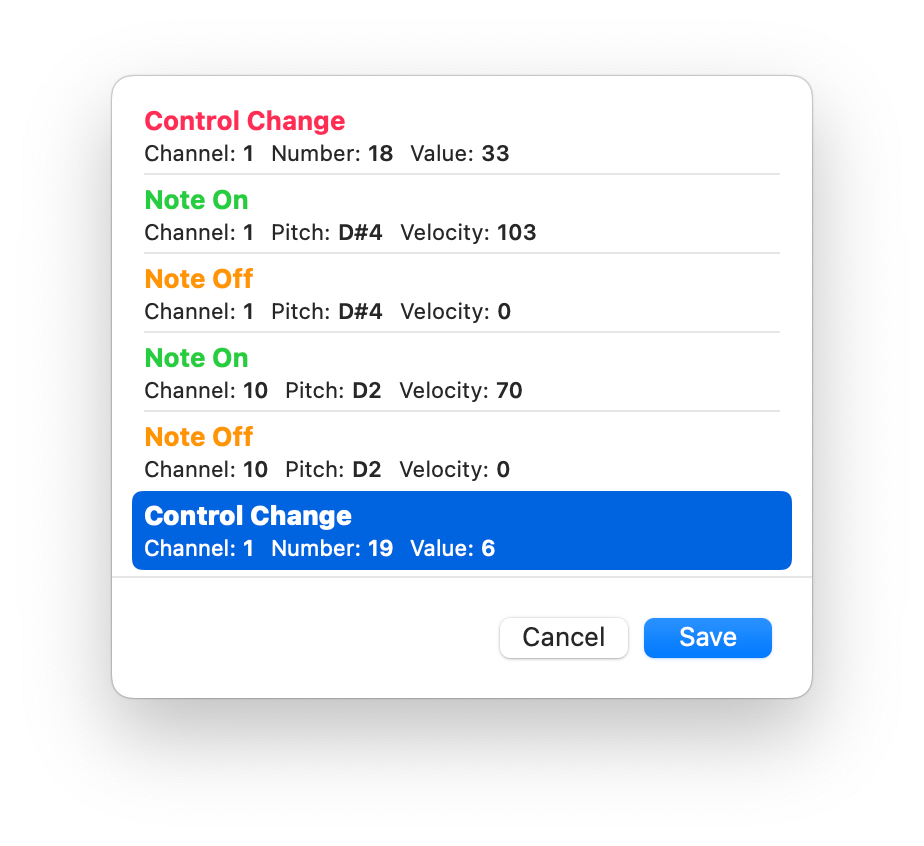Screen dimensions: 924x846
Task: Click the highlighted Control Change title
Action: [248, 516]
